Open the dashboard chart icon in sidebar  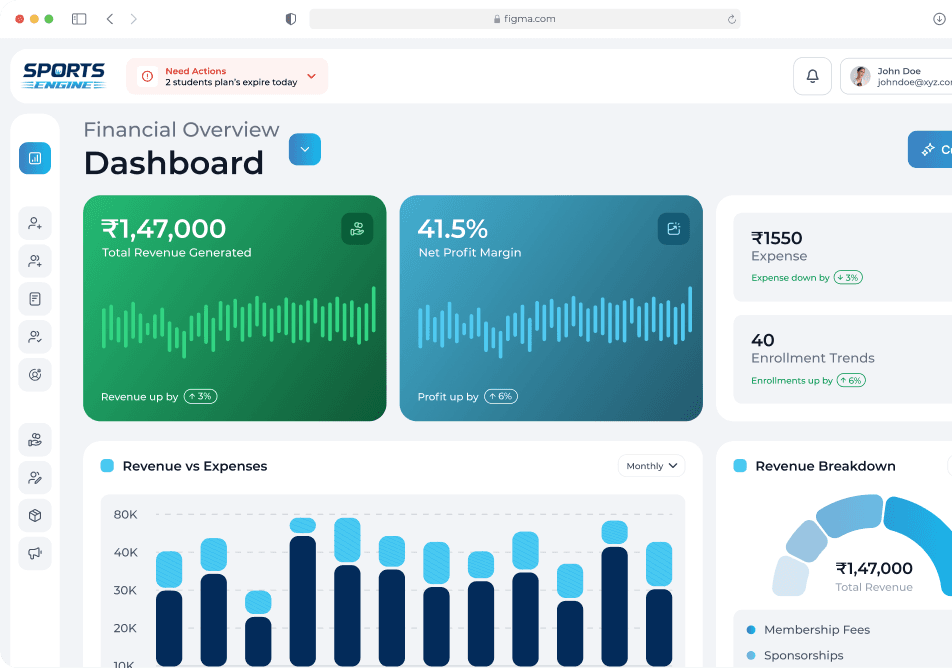click(x=35, y=158)
